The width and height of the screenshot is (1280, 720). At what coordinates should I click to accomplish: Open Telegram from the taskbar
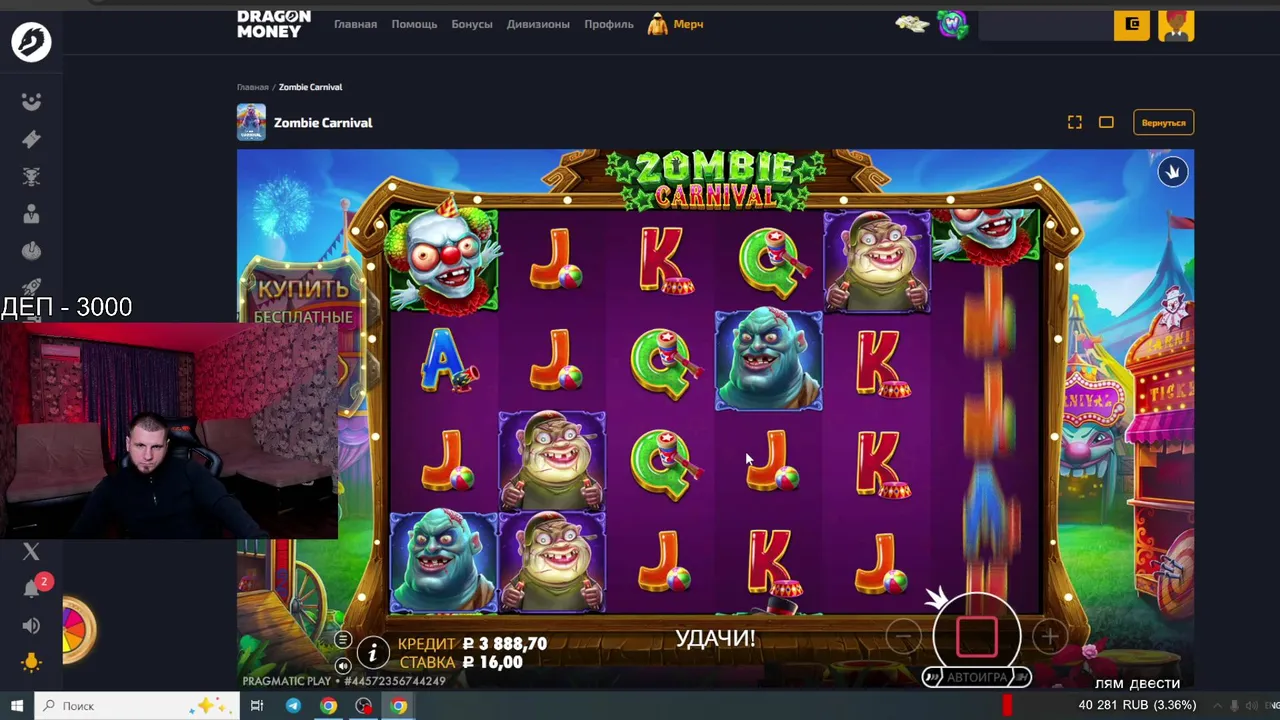293,706
